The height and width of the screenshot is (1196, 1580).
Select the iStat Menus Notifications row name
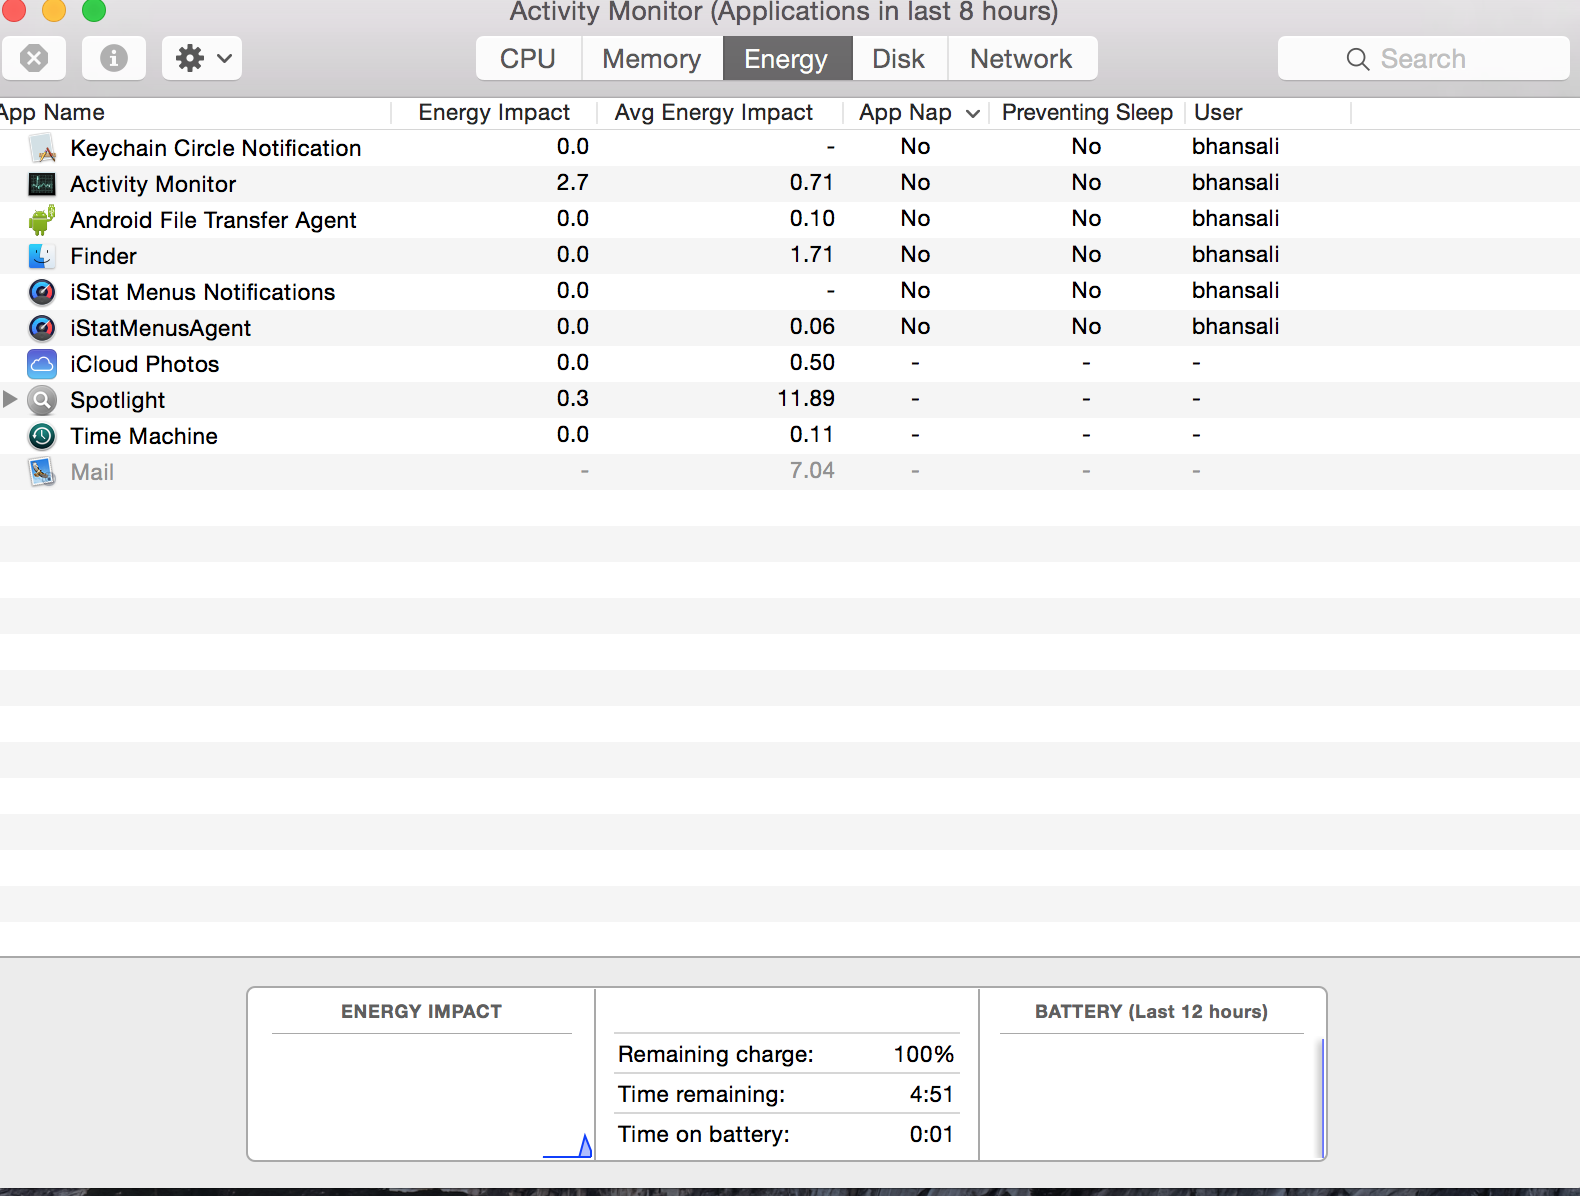pos(203,292)
